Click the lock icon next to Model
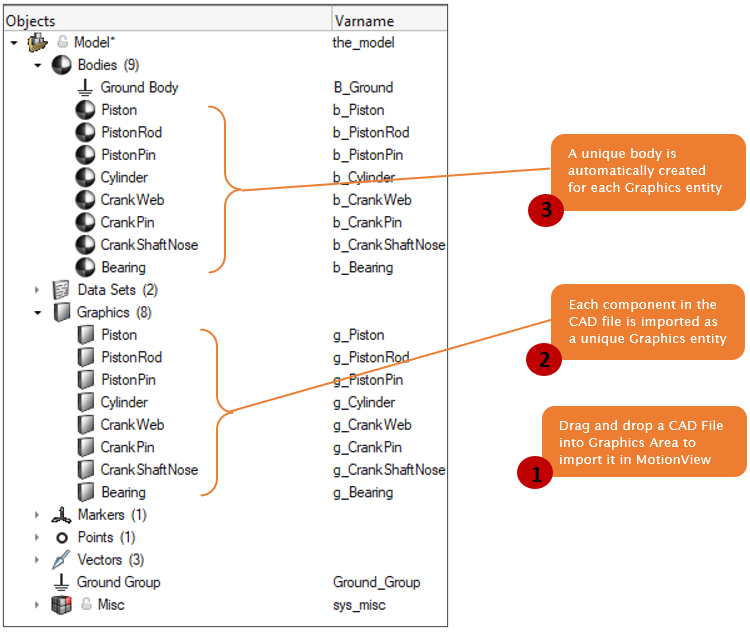This screenshot has width=750, height=632. pyautogui.click(x=61, y=43)
